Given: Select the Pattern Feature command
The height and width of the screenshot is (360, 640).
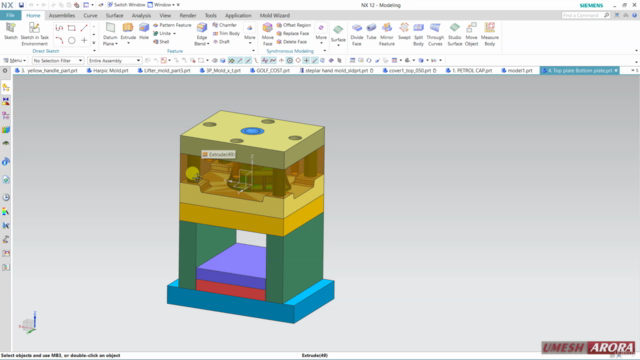Looking at the screenshot, I should (x=172, y=25).
